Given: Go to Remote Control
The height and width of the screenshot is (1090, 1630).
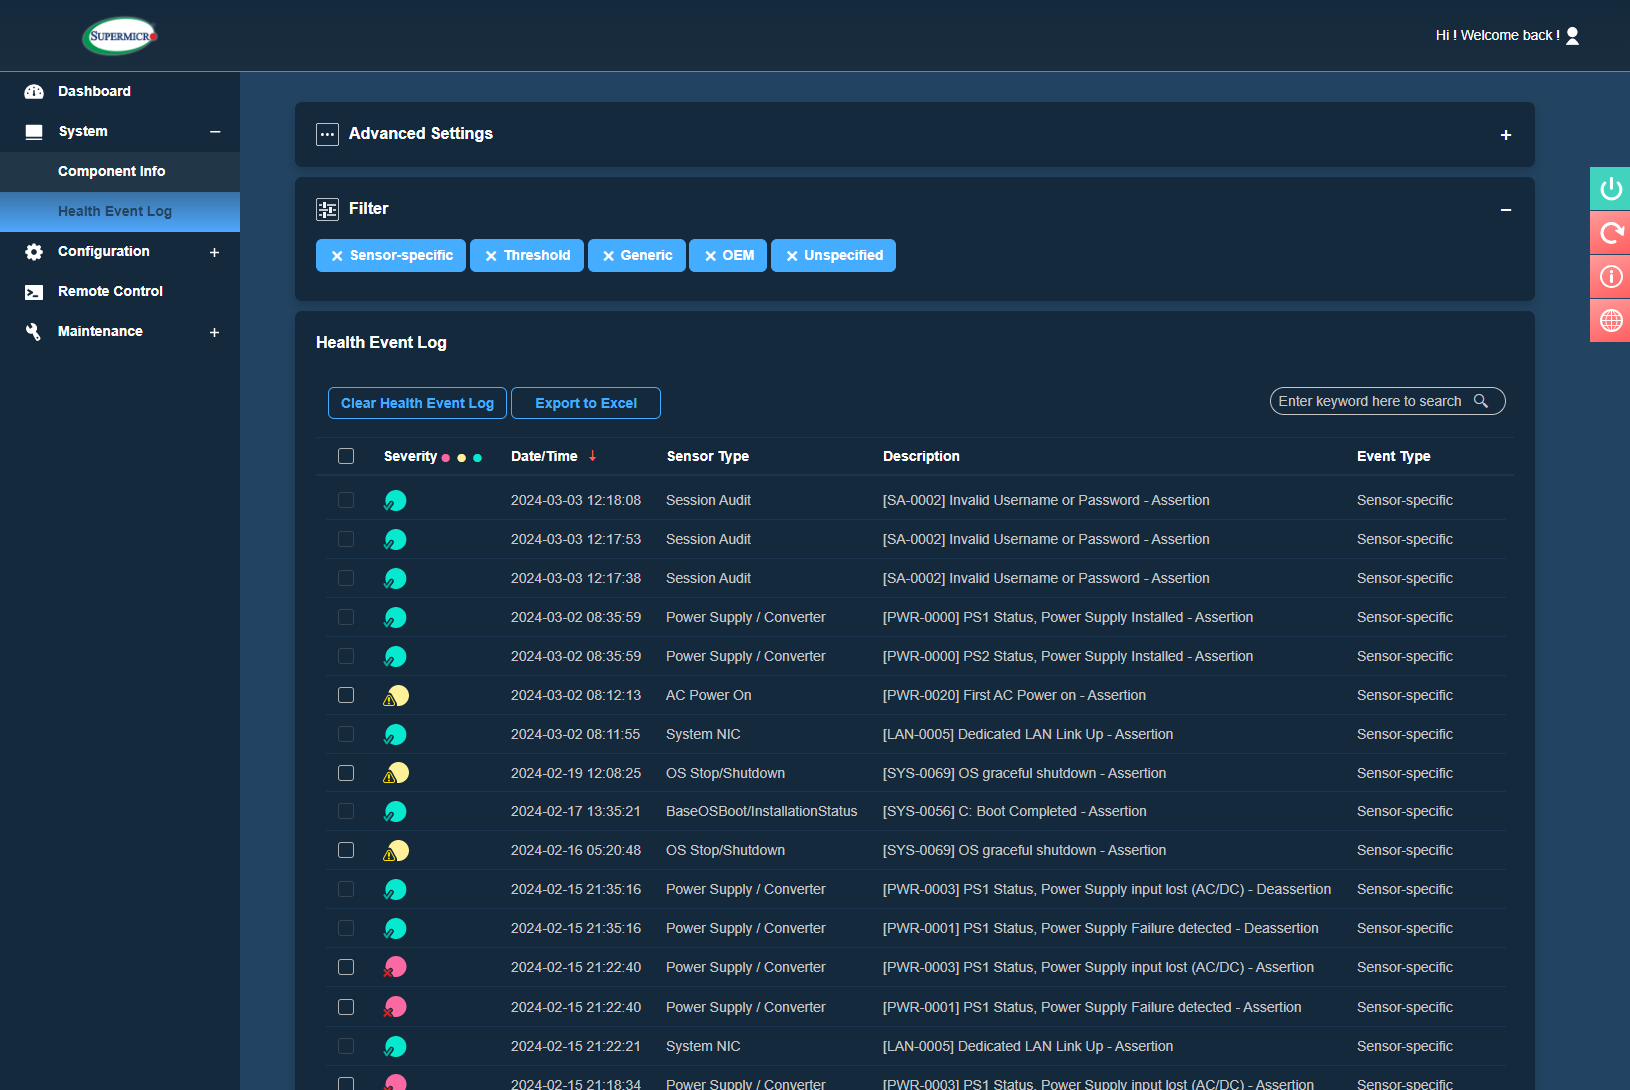Looking at the screenshot, I should tap(110, 292).
